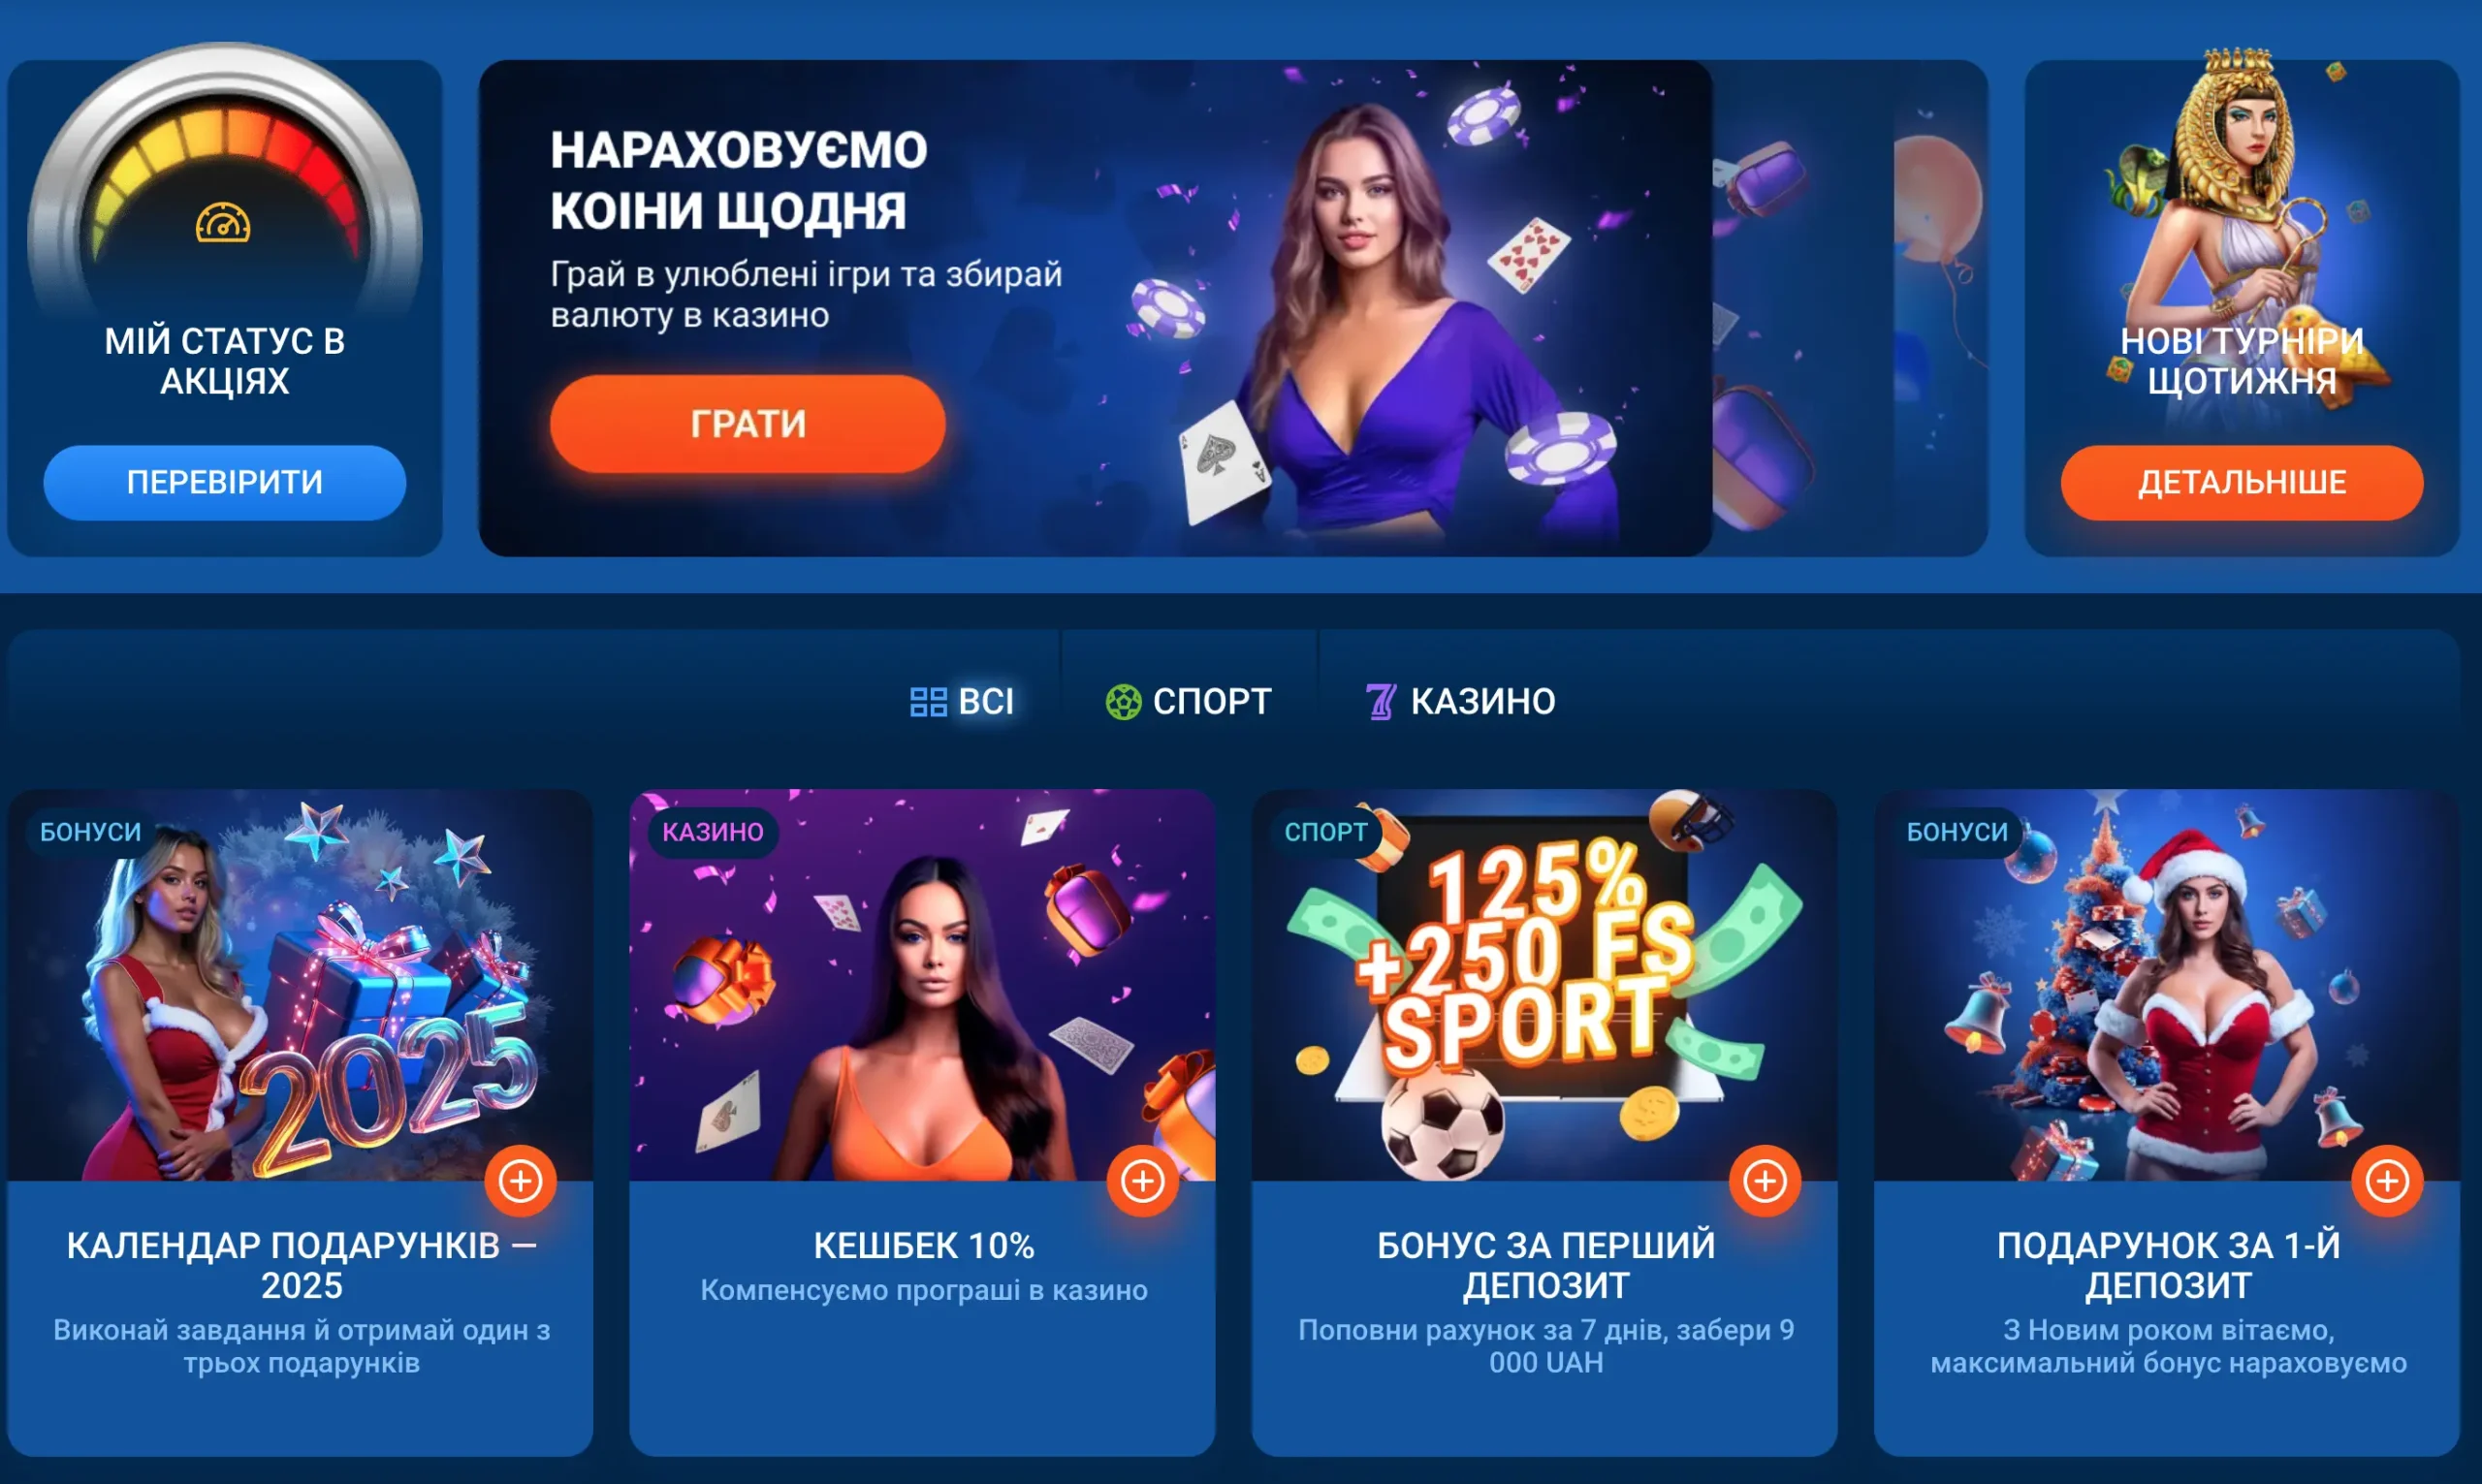
Task: Expand the Подарунок за 1-й депозит plus icon
Action: click(2387, 1181)
